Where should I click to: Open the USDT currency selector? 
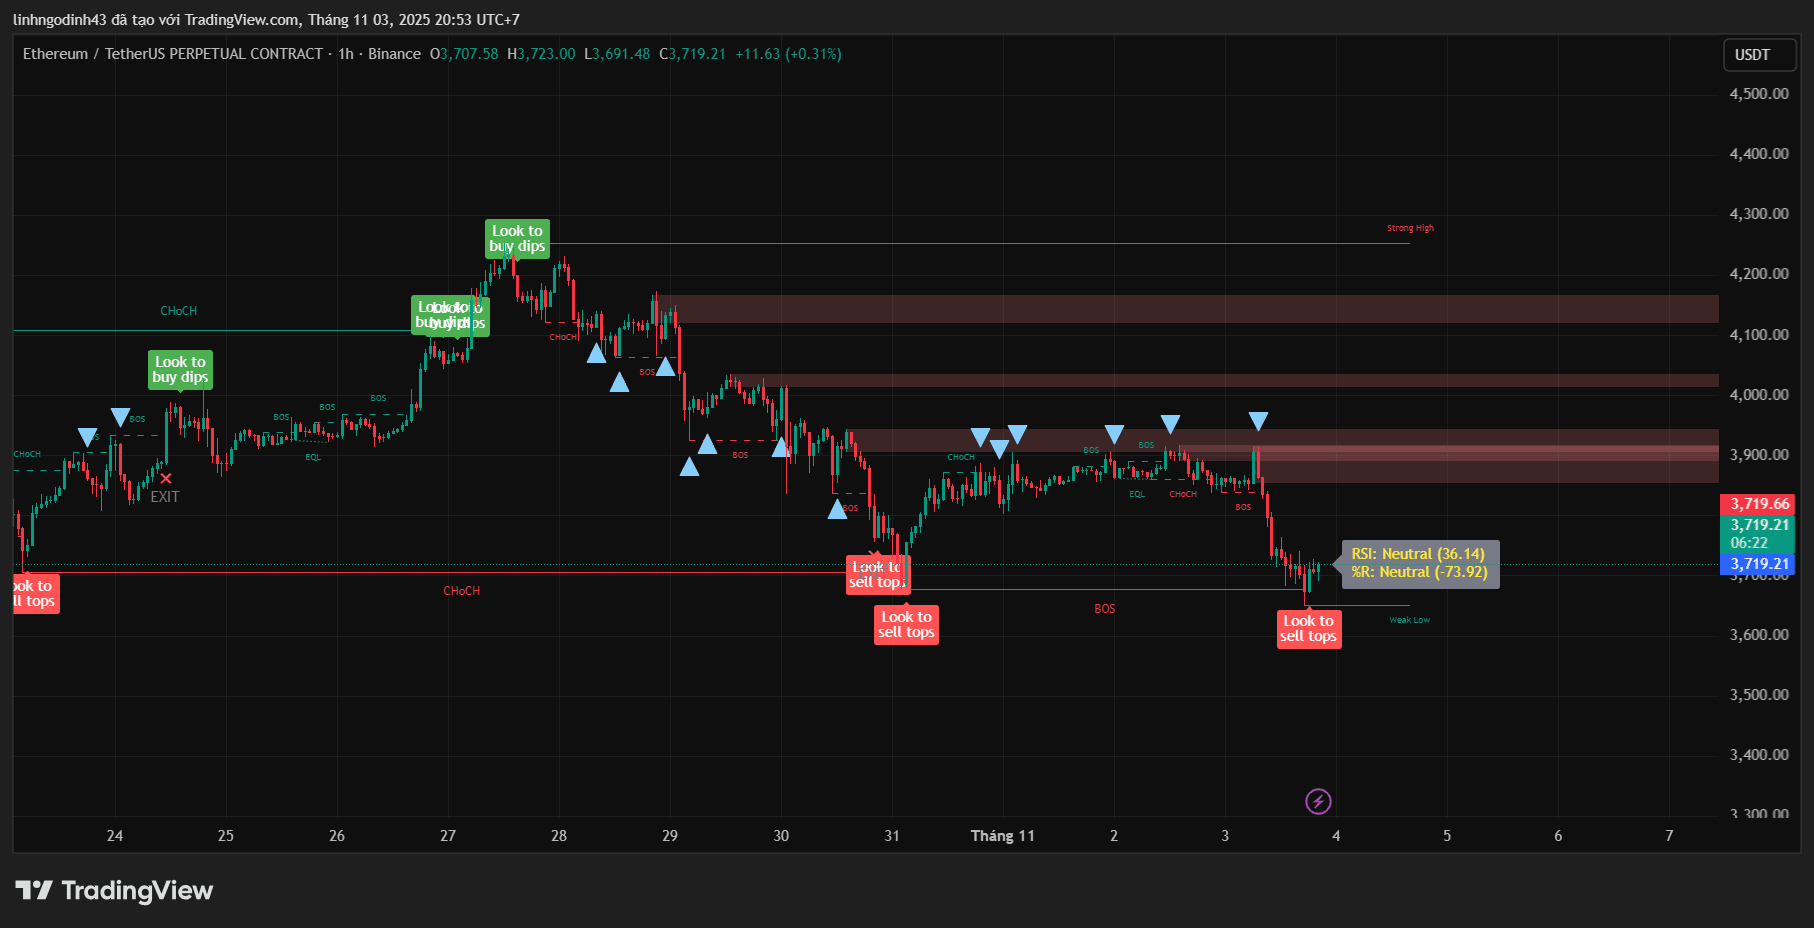click(x=1759, y=55)
